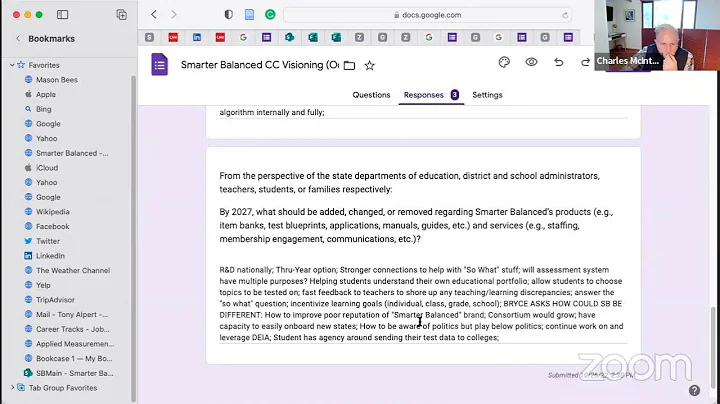Star the Smarter Balanced CC Visioning form
The width and height of the screenshot is (720, 404).
pos(369,66)
